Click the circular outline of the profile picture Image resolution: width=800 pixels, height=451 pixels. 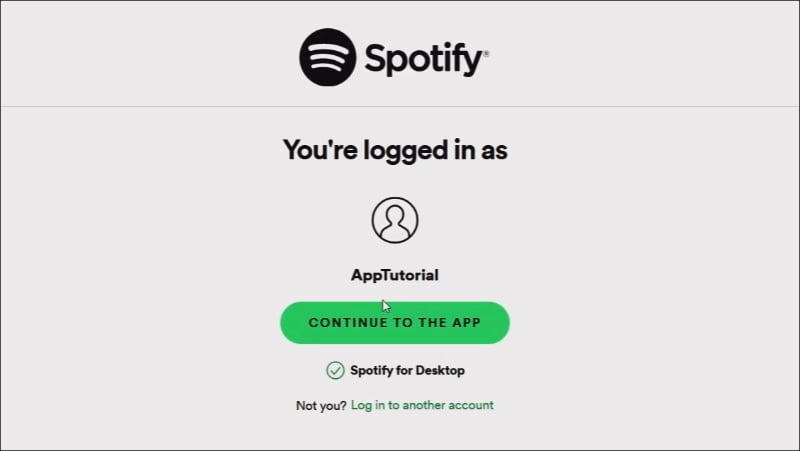395,220
